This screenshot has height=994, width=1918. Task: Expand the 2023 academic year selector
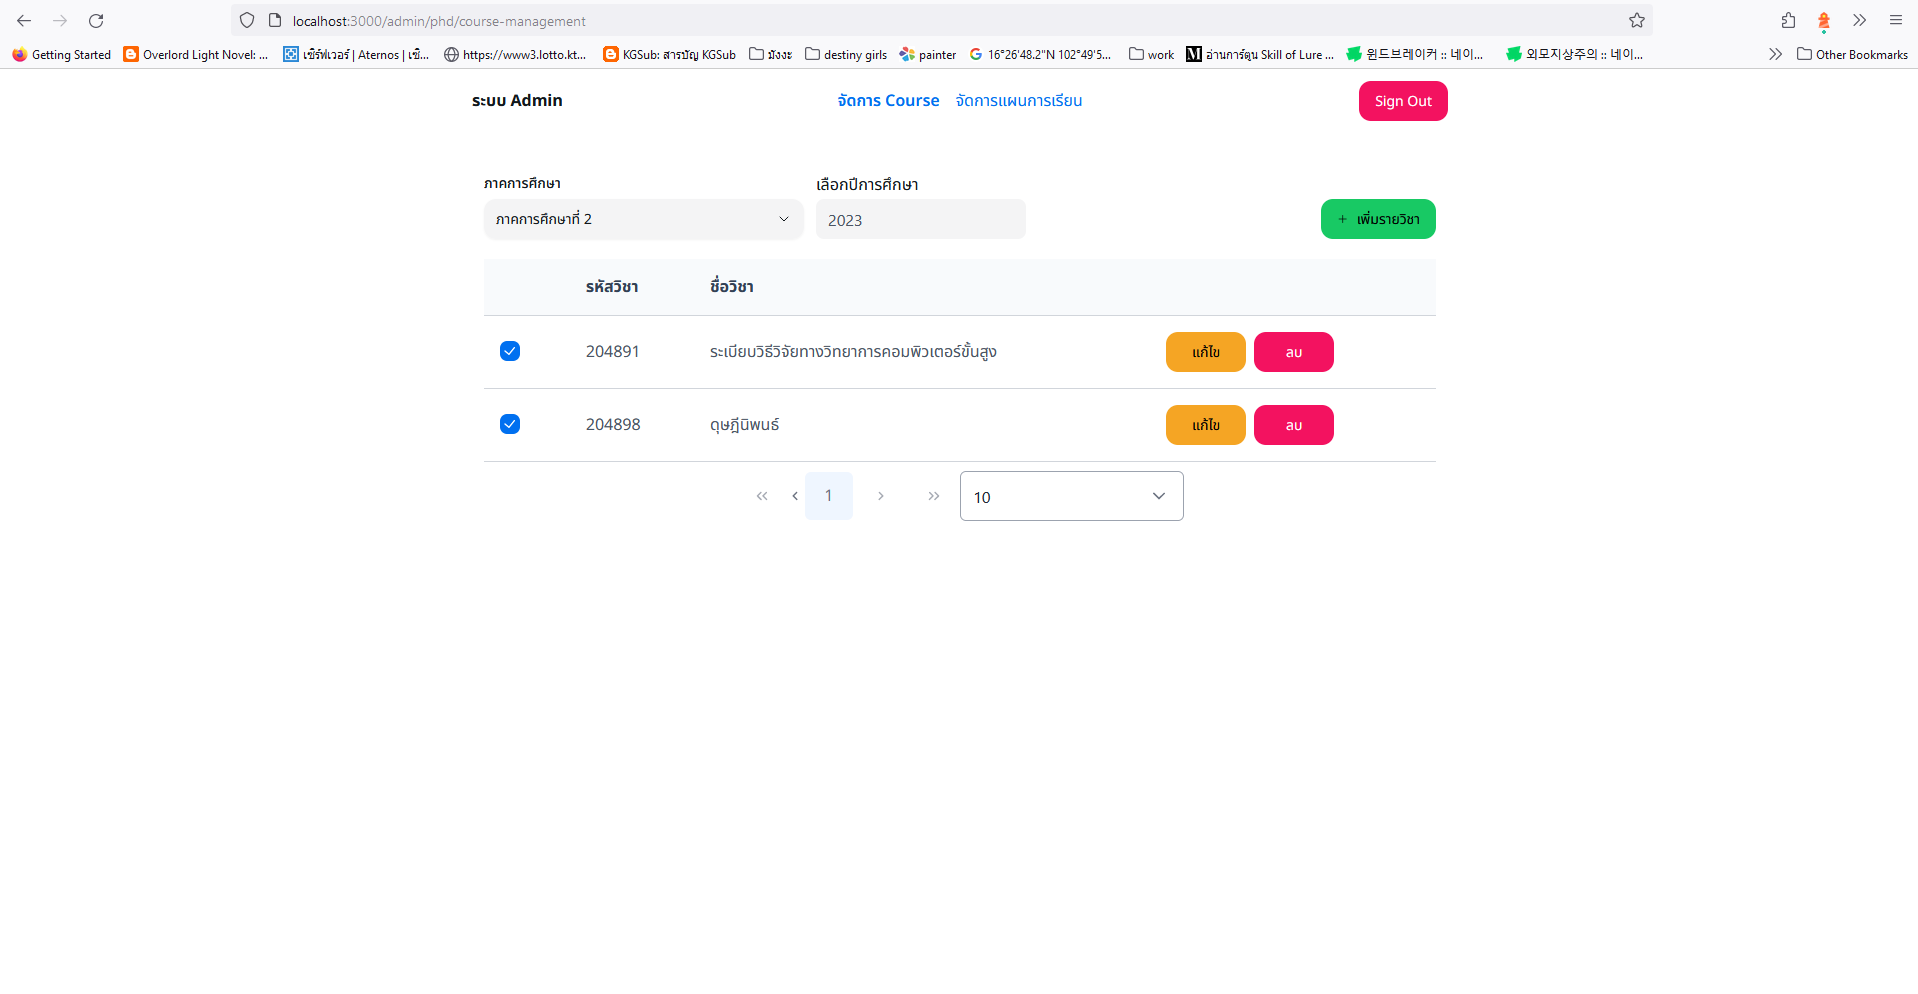(920, 219)
